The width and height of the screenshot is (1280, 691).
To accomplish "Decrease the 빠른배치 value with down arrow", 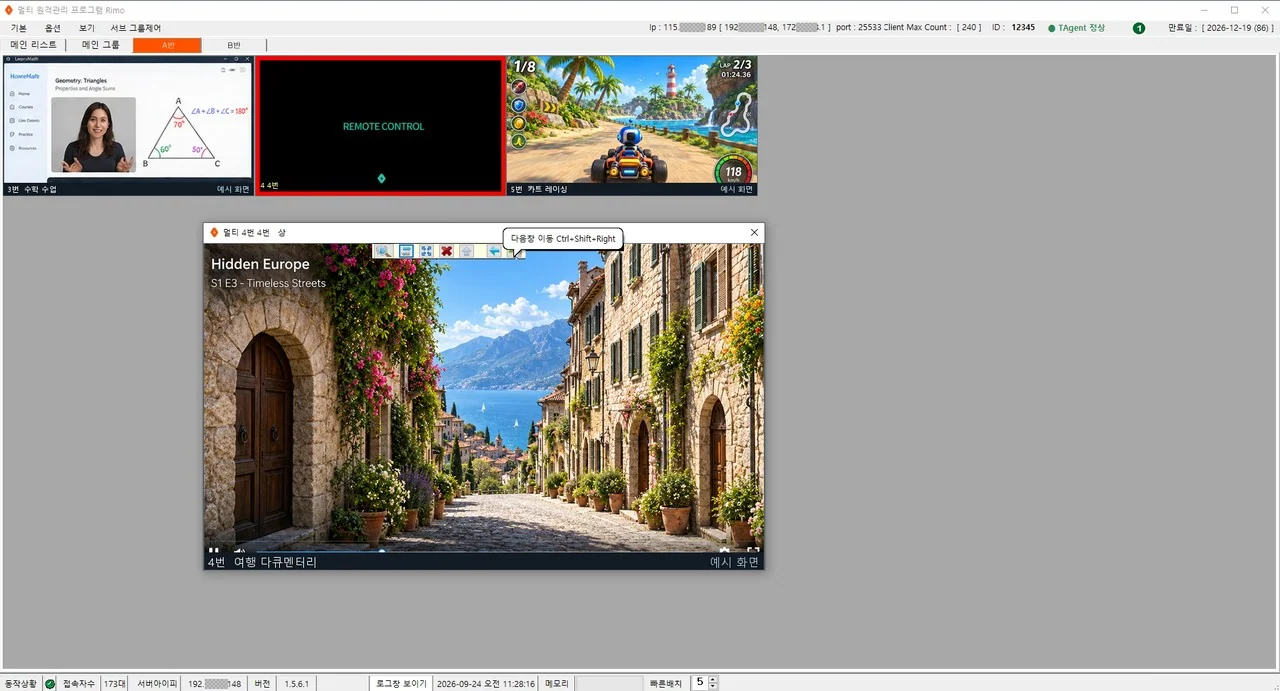I will coord(713,687).
